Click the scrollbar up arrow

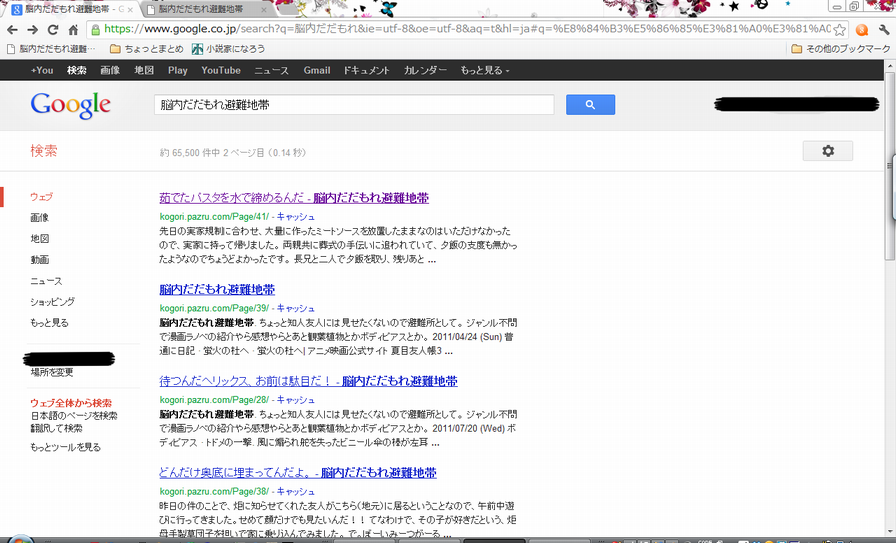pyautogui.click(x=890, y=66)
